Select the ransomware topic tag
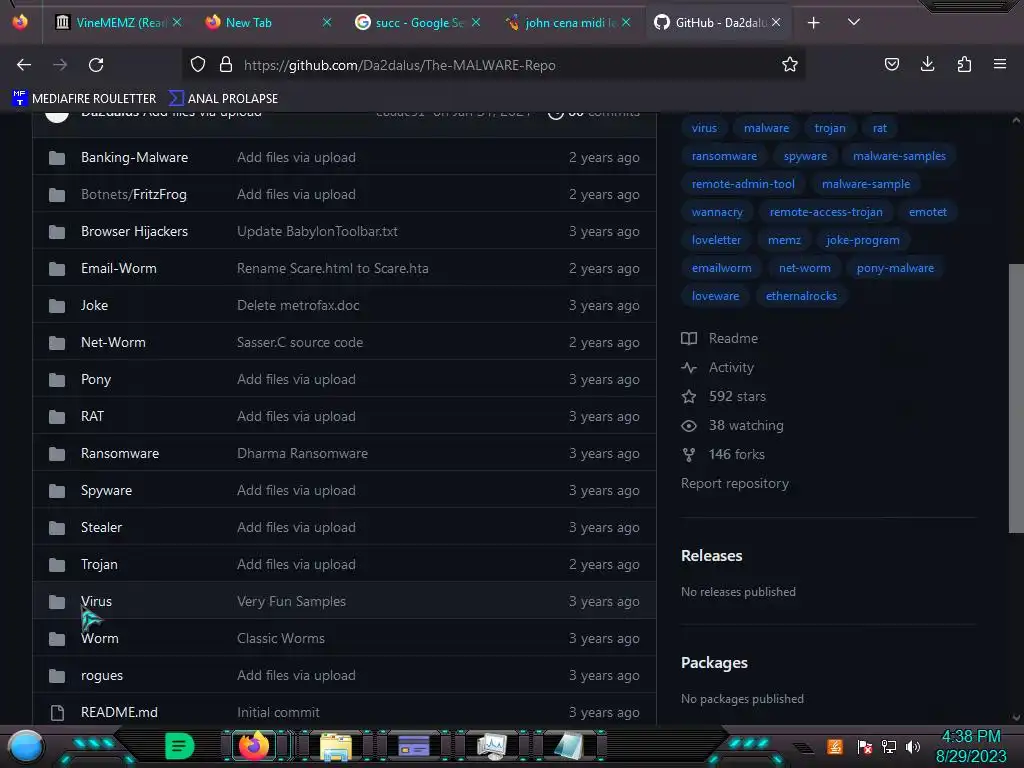Screen dimensions: 1024x768 click(x=724, y=156)
